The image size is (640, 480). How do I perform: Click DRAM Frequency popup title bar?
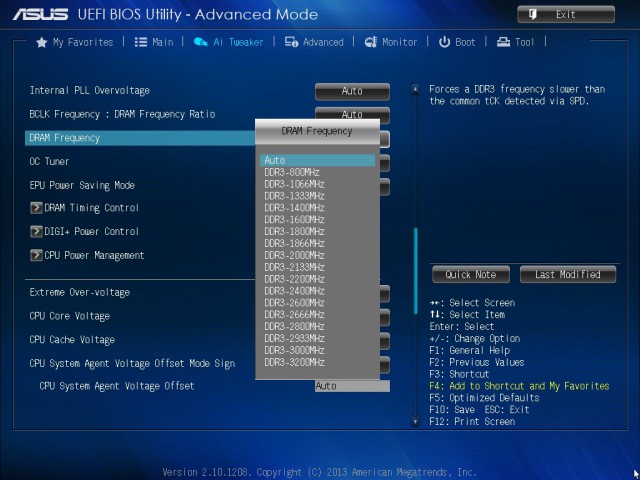point(318,131)
